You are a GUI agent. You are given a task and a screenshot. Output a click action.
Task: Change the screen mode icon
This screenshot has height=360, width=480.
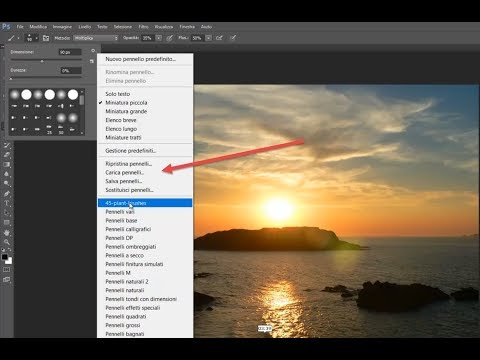pyautogui.click(x=7, y=280)
